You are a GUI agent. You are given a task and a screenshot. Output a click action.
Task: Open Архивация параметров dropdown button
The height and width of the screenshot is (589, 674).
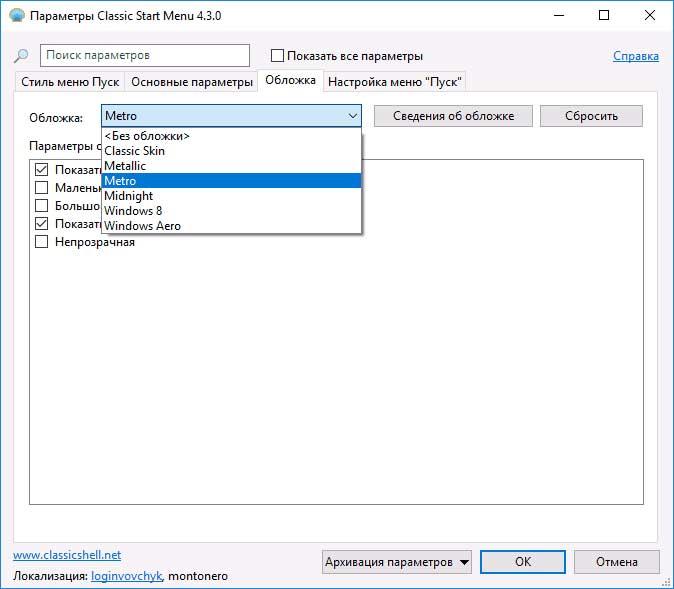pyautogui.click(x=397, y=562)
